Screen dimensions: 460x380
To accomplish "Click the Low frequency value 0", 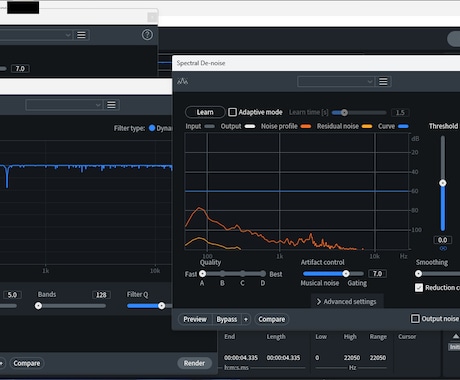I will (x=317, y=358).
